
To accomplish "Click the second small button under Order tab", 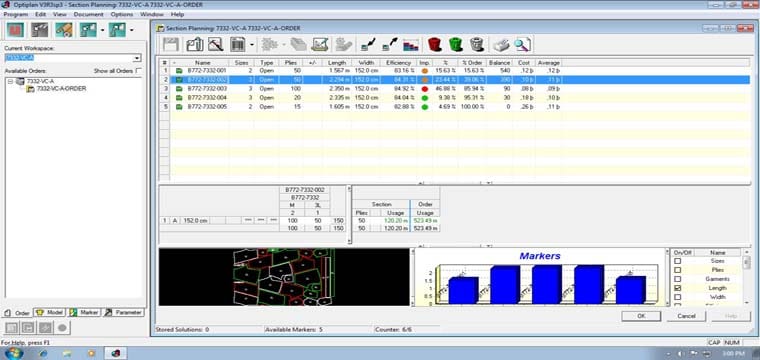I will (x=28, y=328).
